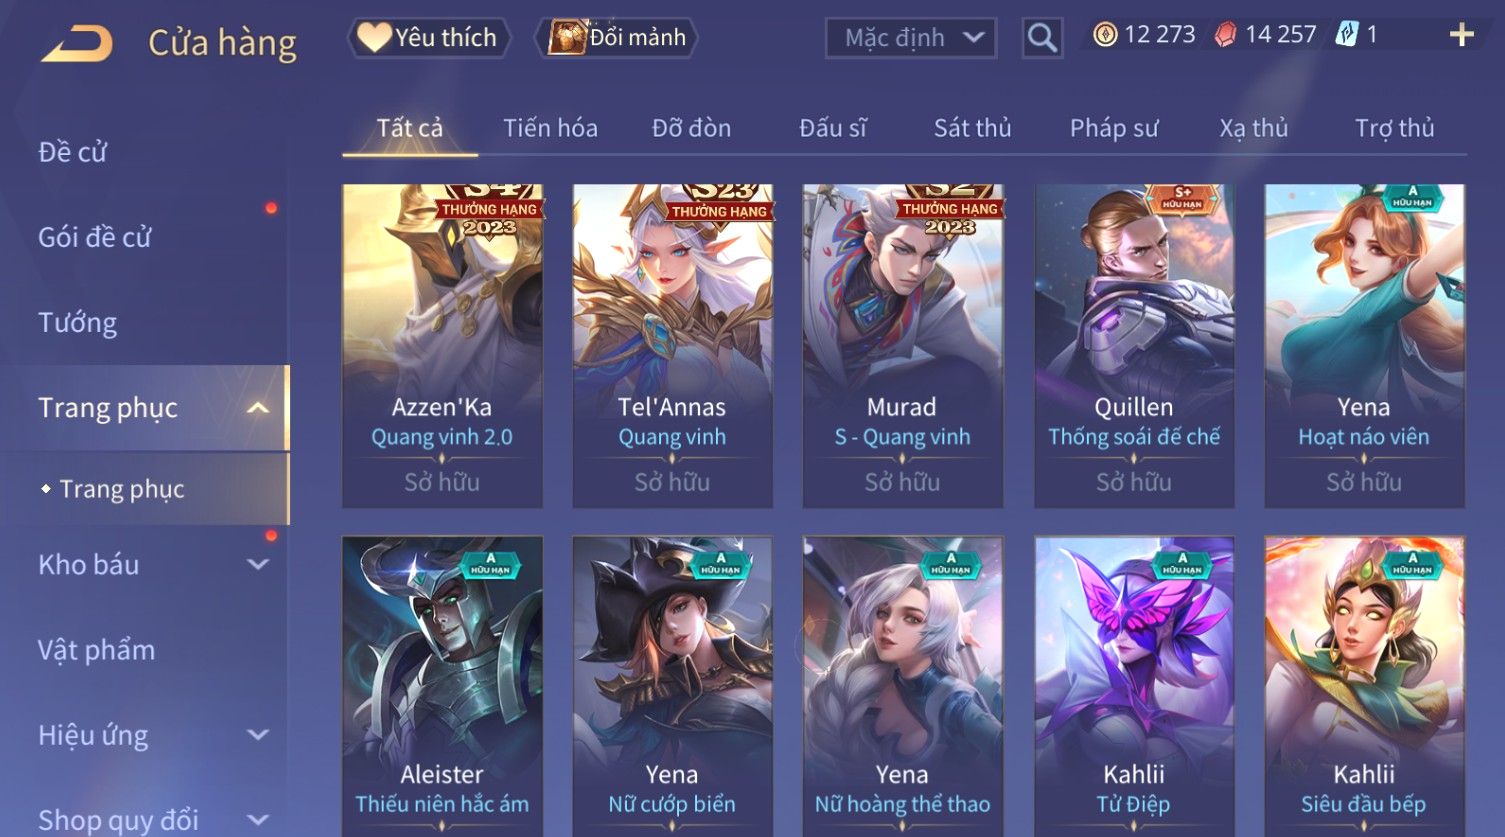The image size is (1505, 837).
Task: Click the golden back arrow icon
Action: pyautogui.click(x=76, y=43)
